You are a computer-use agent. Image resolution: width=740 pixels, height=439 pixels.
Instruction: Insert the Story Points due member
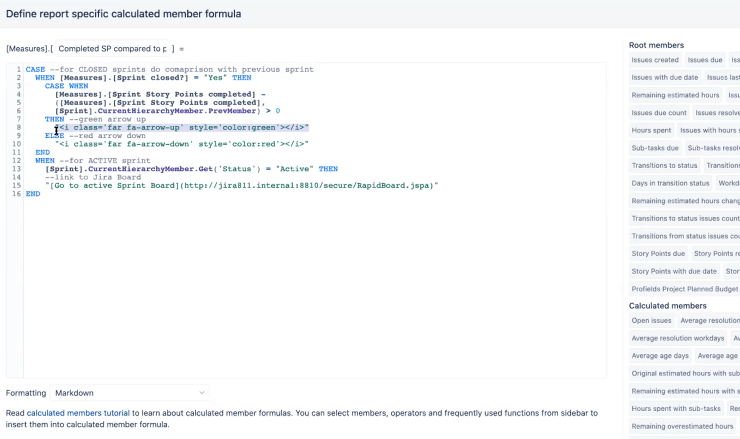click(x=658, y=254)
